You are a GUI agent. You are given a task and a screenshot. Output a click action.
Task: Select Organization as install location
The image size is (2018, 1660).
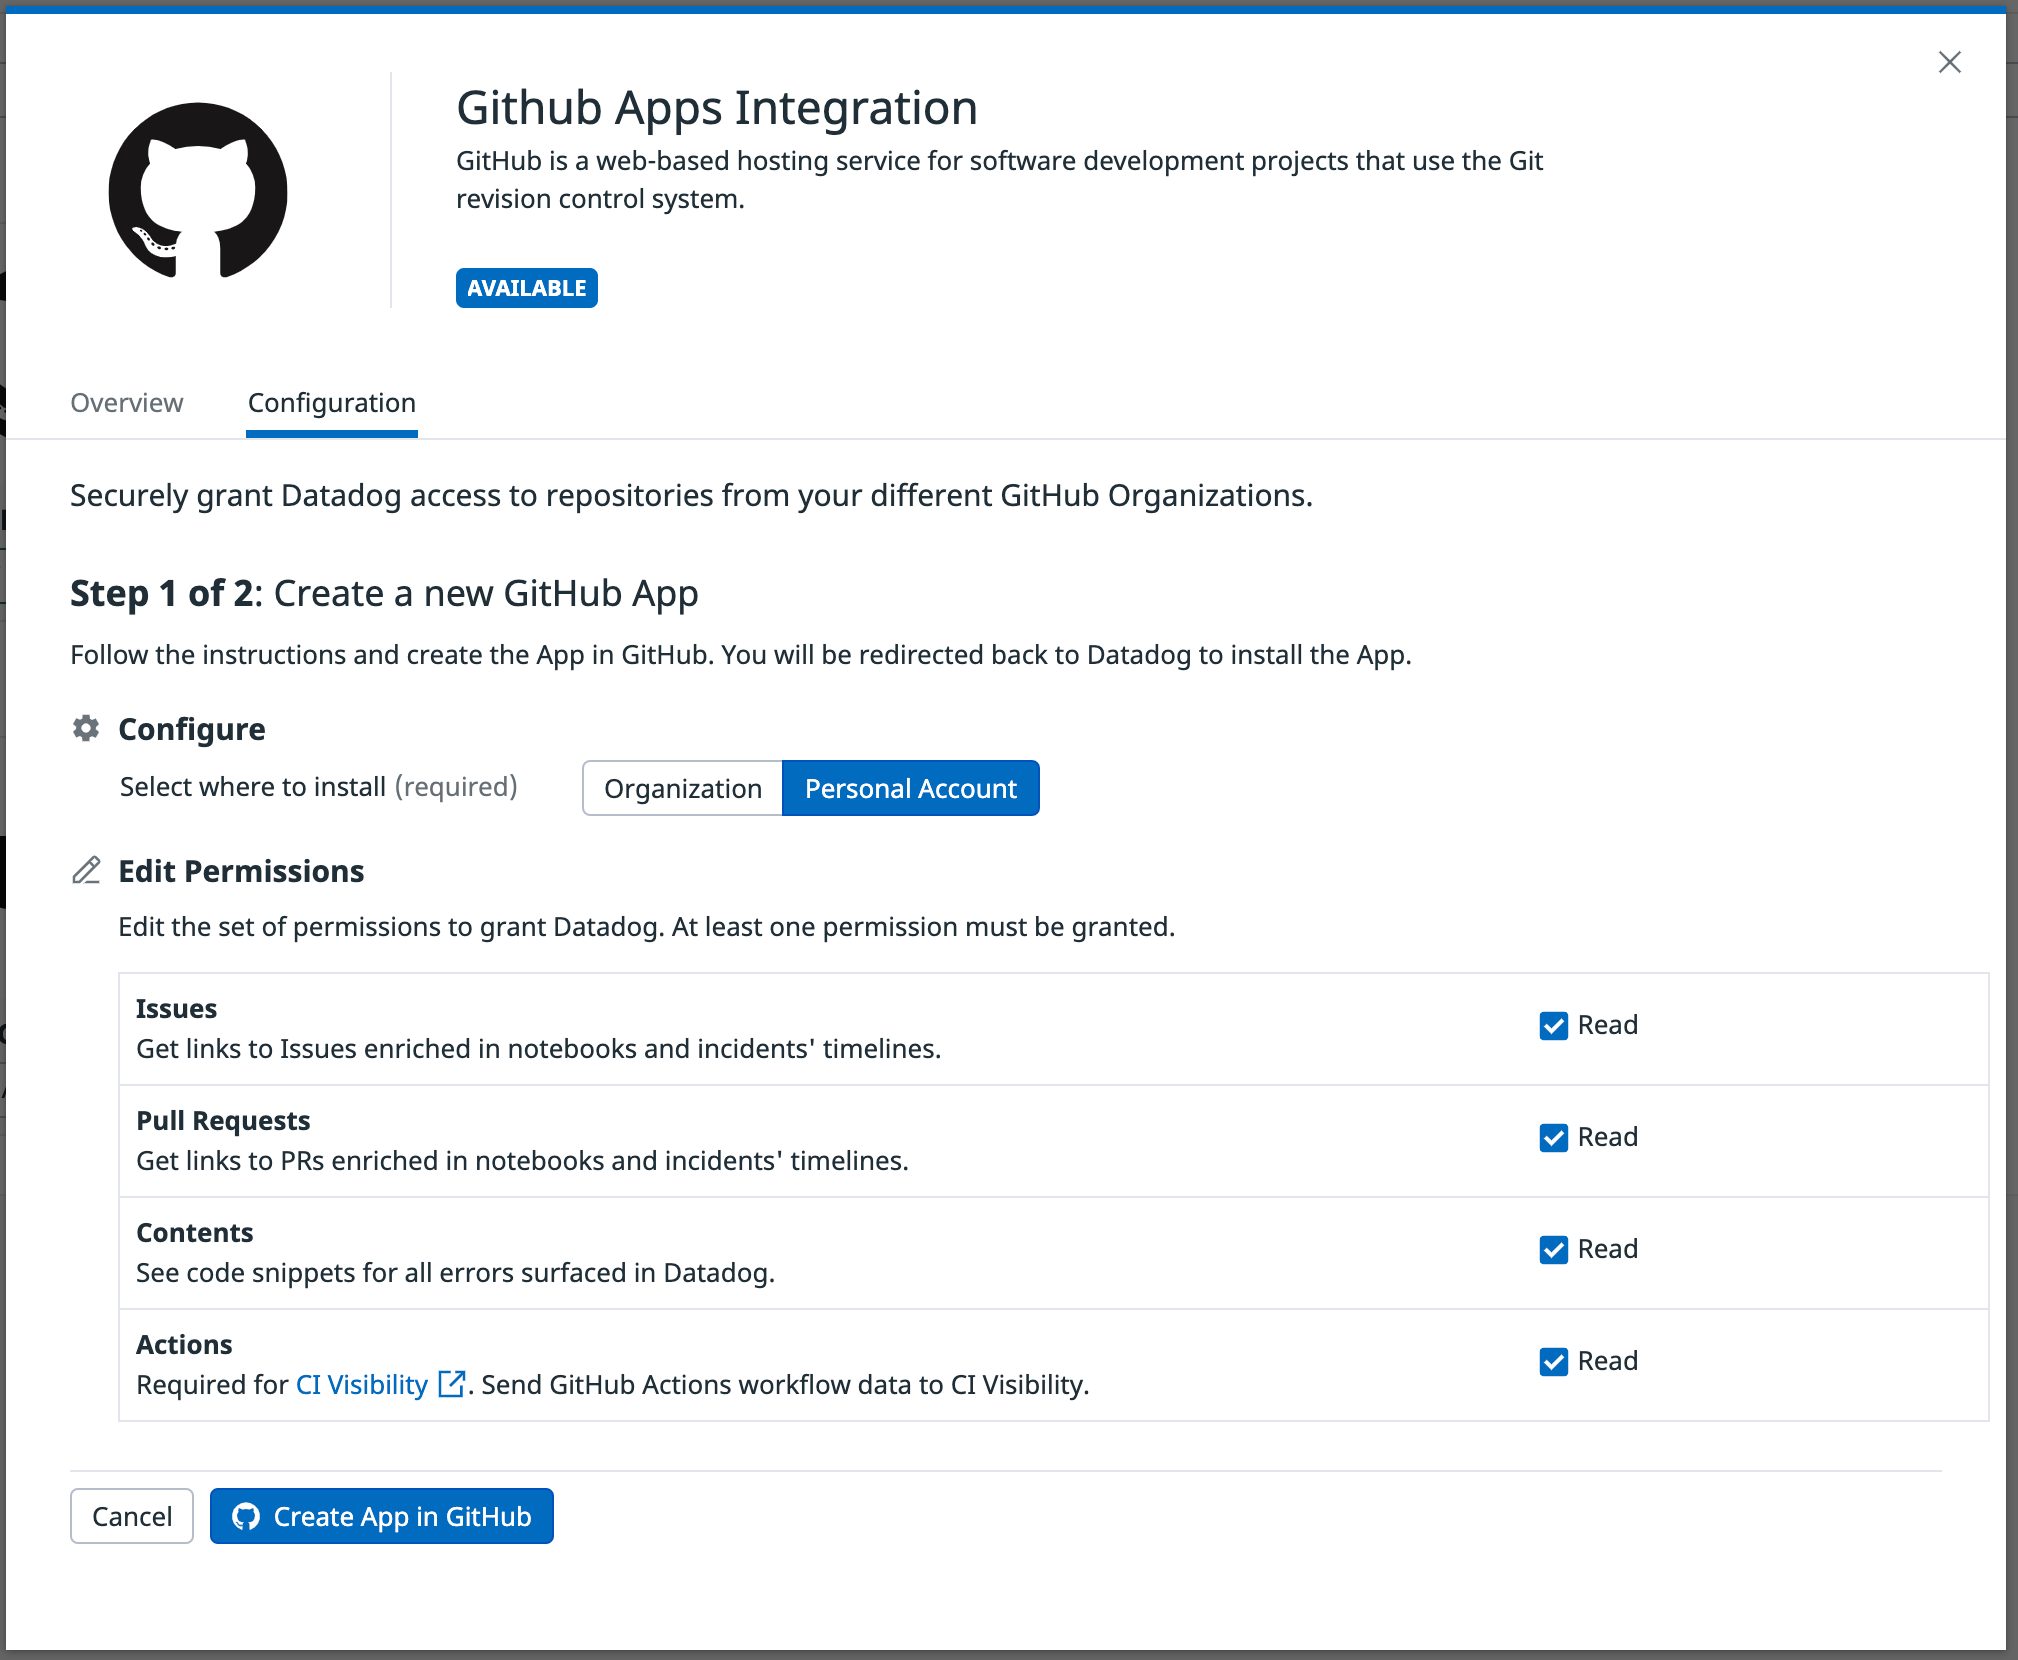(x=683, y=788)
